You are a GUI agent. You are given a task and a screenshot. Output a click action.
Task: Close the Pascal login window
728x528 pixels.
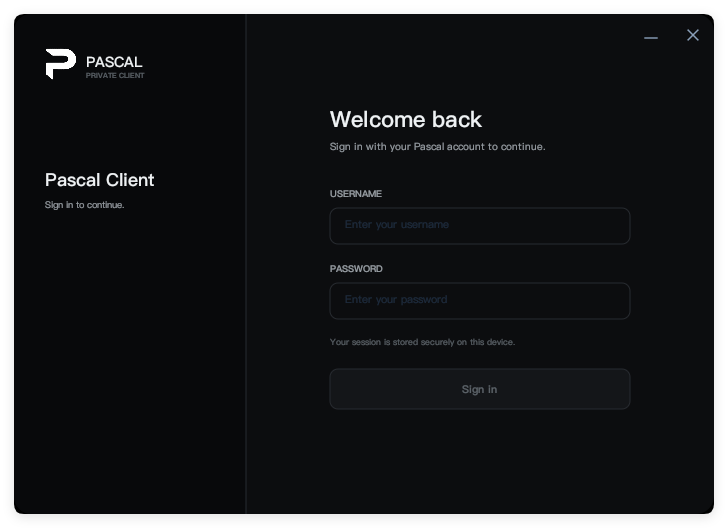tap(693, 35)
